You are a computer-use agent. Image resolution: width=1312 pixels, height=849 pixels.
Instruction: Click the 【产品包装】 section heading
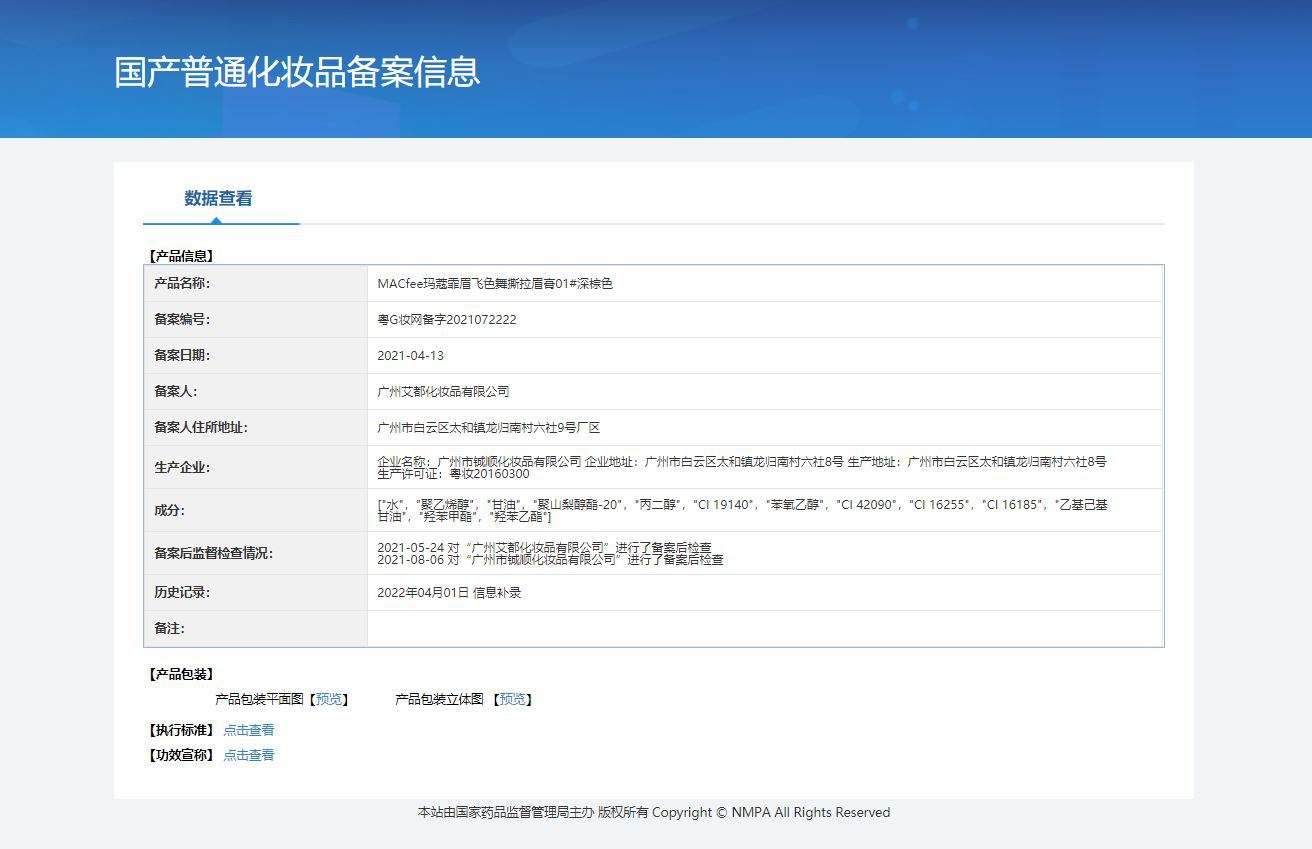click(181, 674)
